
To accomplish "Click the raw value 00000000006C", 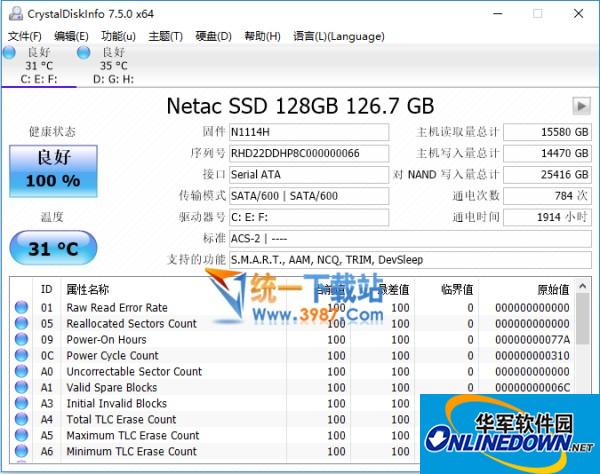I will point(532,388).
